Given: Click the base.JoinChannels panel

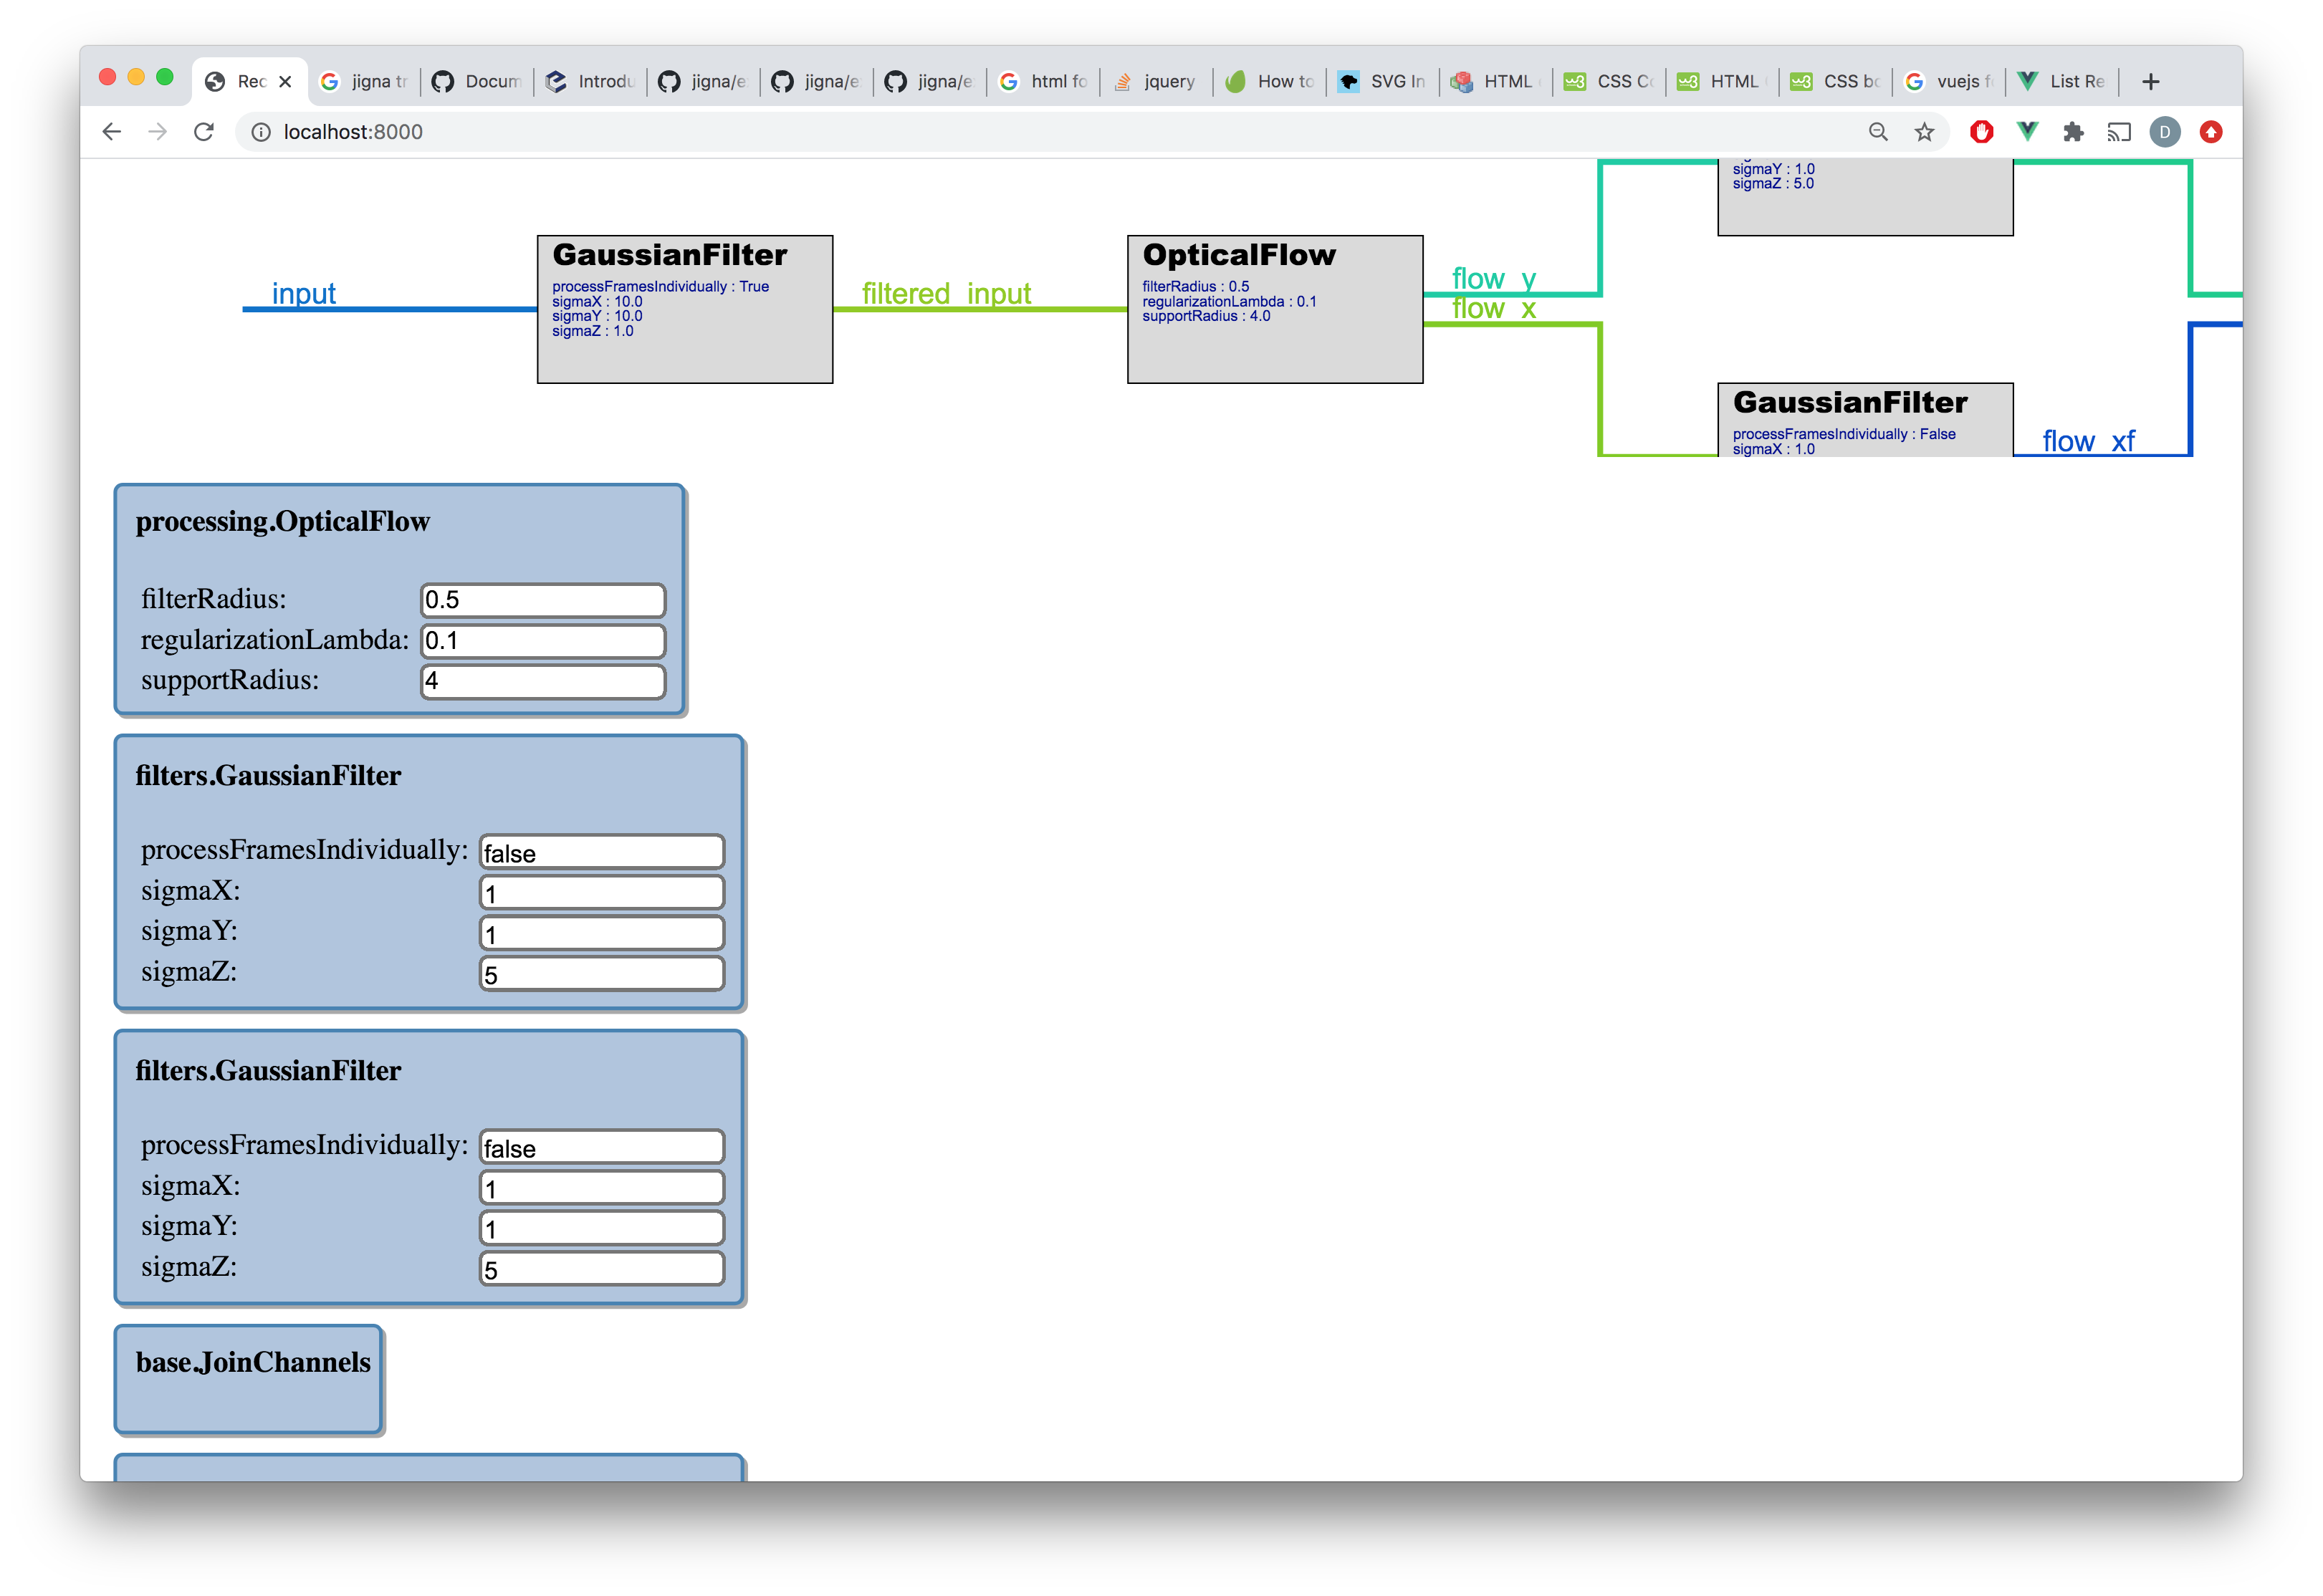Looking at the screenshot, I should click(249, 1380).
